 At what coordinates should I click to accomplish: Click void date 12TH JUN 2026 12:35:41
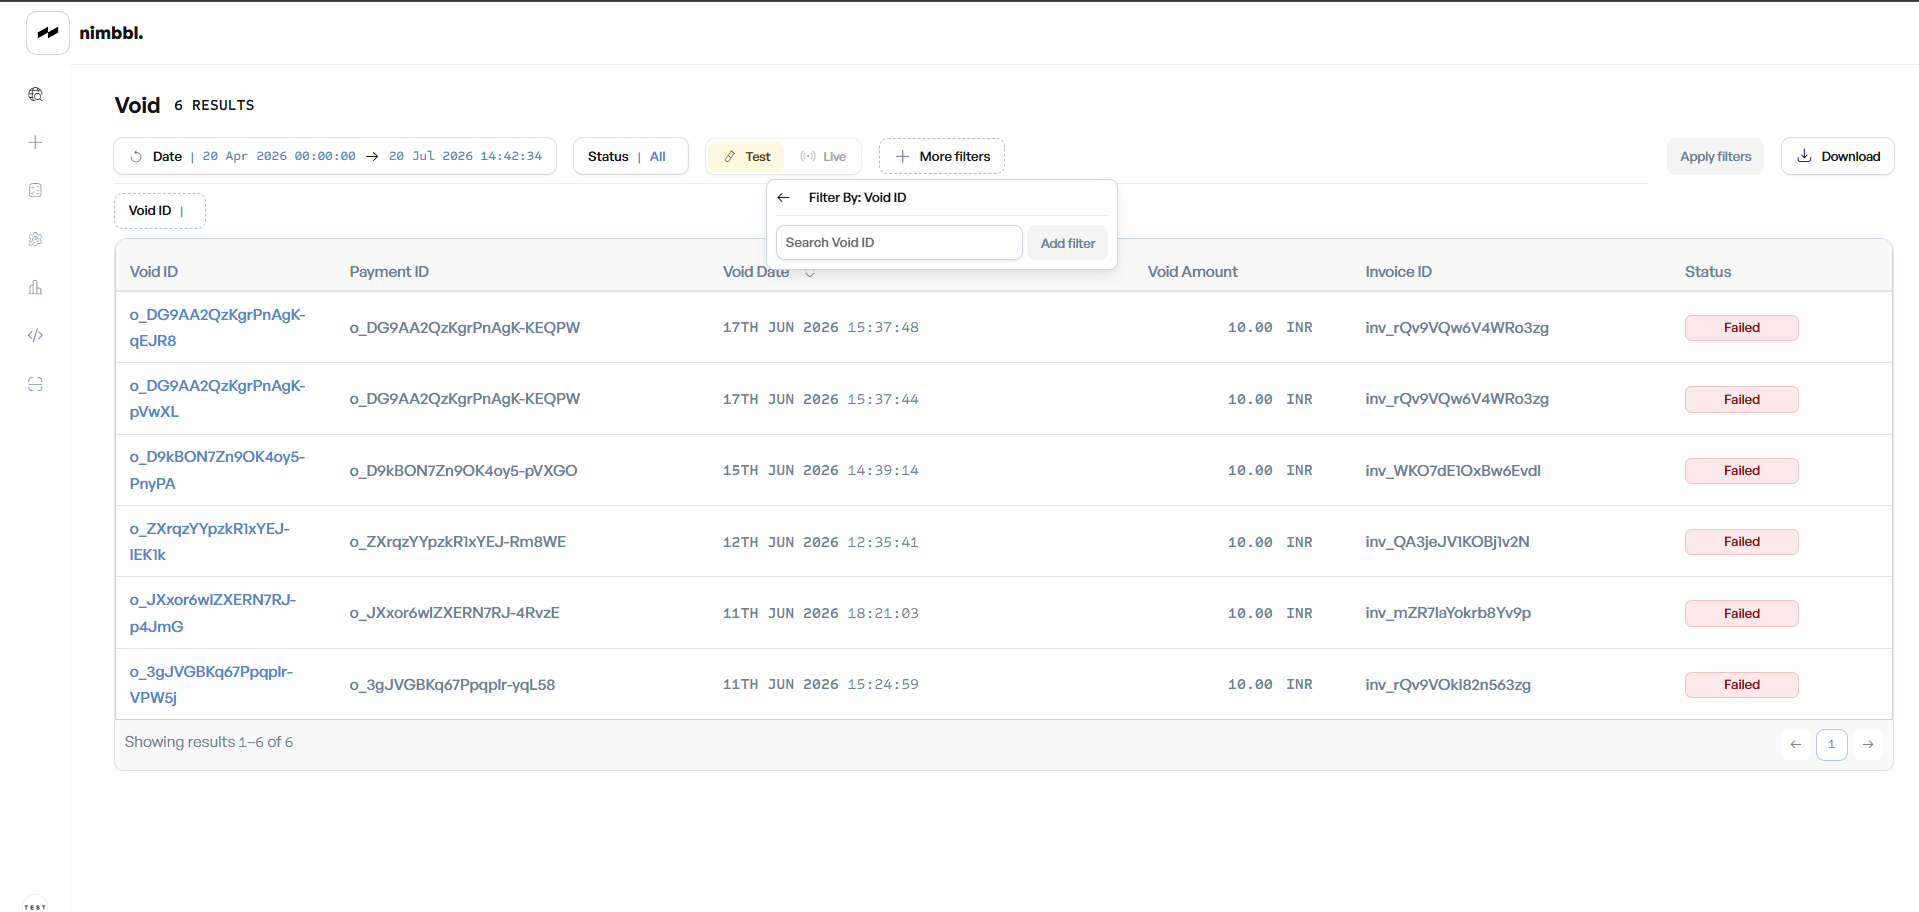(x=820, y=542)
